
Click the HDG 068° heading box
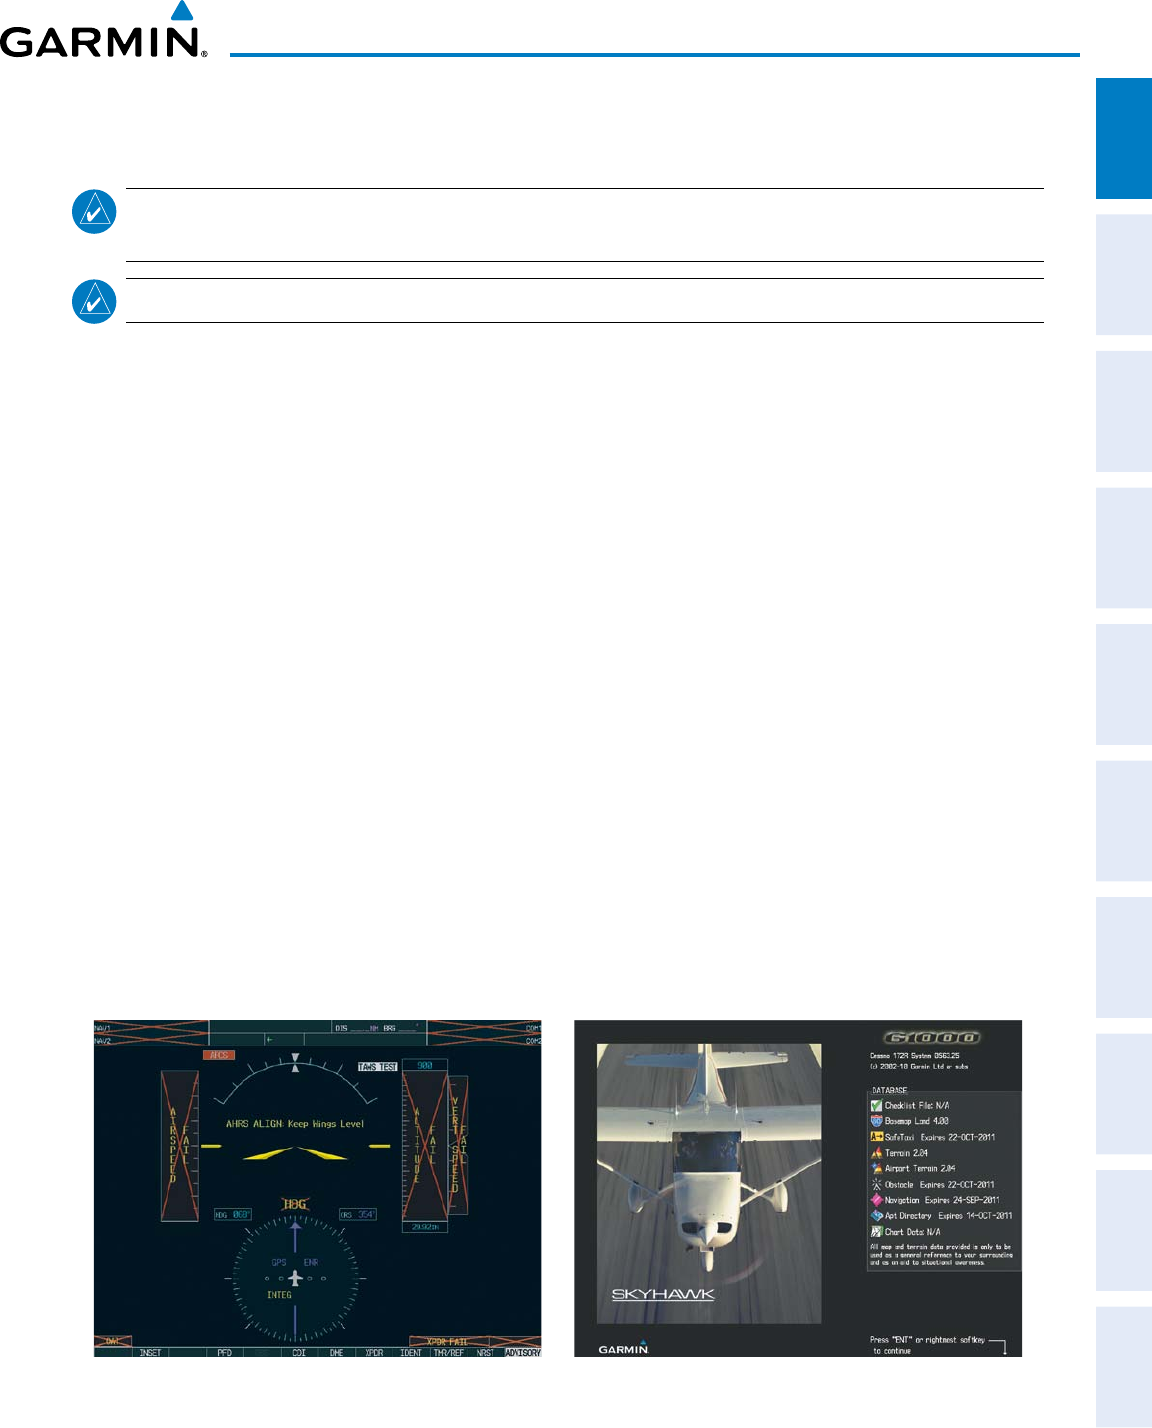tap(233, 1215)
